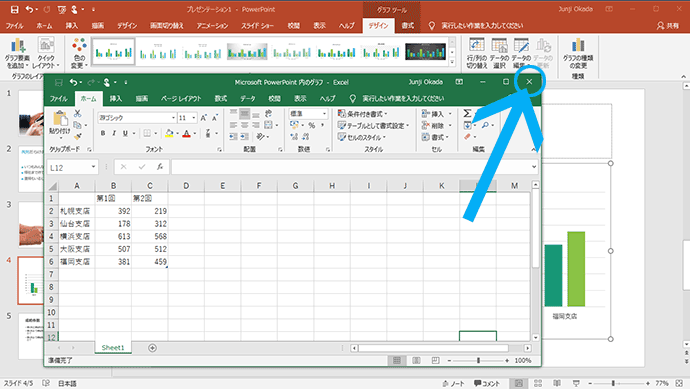Open number format dropdown in Excel

click(x=325, y=114)
